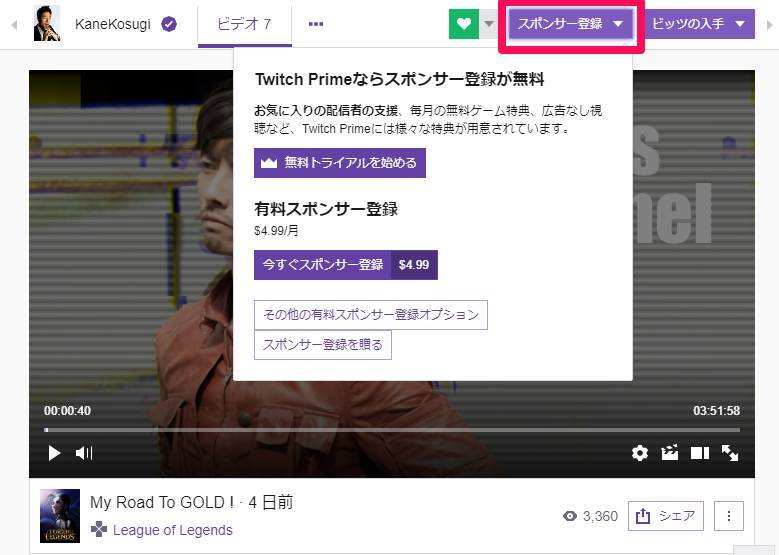Click the left scroll arrow in the channel header
The width and height of the screenshot is (779, 555).
click(x=14, y=24)
